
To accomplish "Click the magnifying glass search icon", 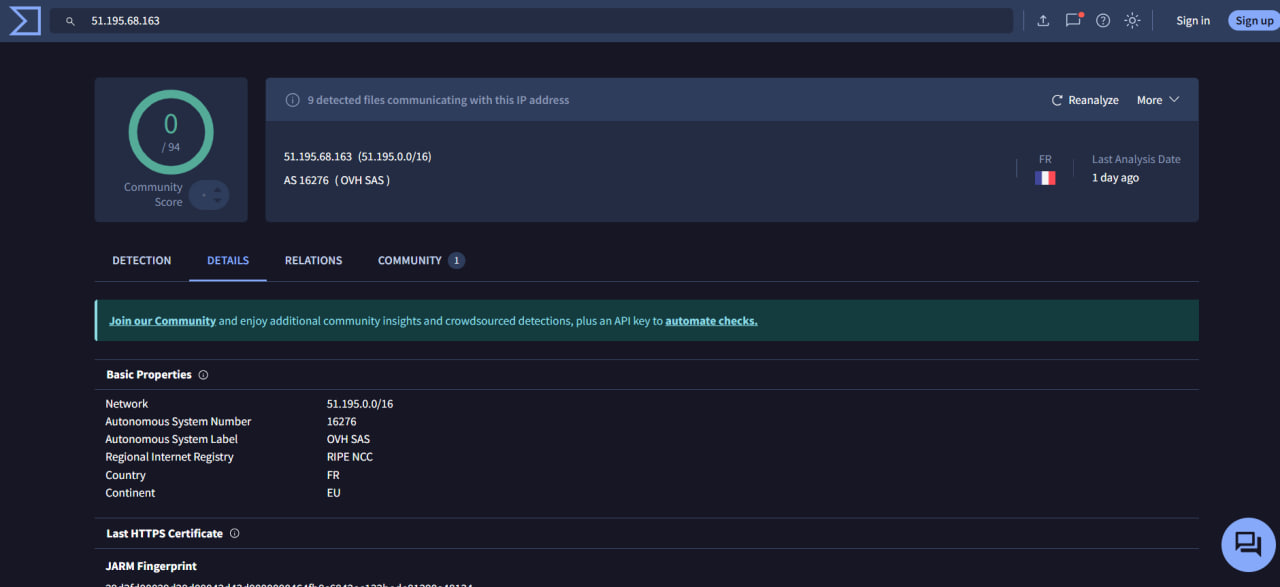I will pyautogui.click(x=69, y=20).
